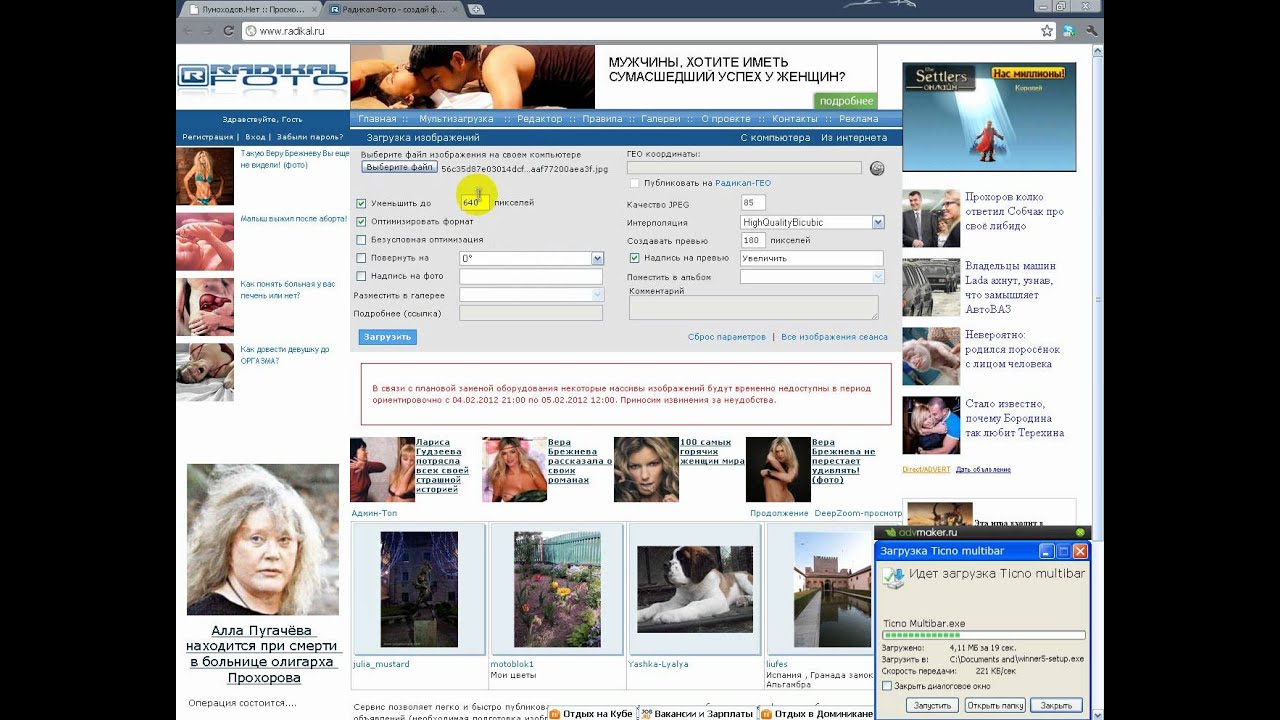Click the Комментарий text area
This screenshot has height=720, width=1280.
point(754,308)
